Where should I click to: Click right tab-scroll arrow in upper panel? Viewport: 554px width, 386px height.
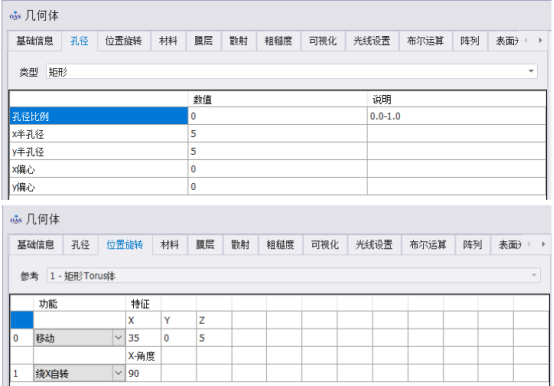540,41
